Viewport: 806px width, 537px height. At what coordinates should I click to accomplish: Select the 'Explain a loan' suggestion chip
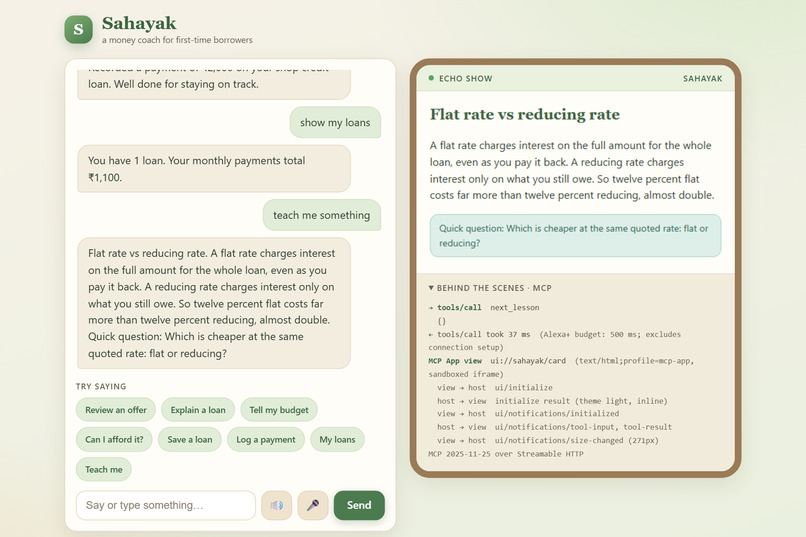198,410
